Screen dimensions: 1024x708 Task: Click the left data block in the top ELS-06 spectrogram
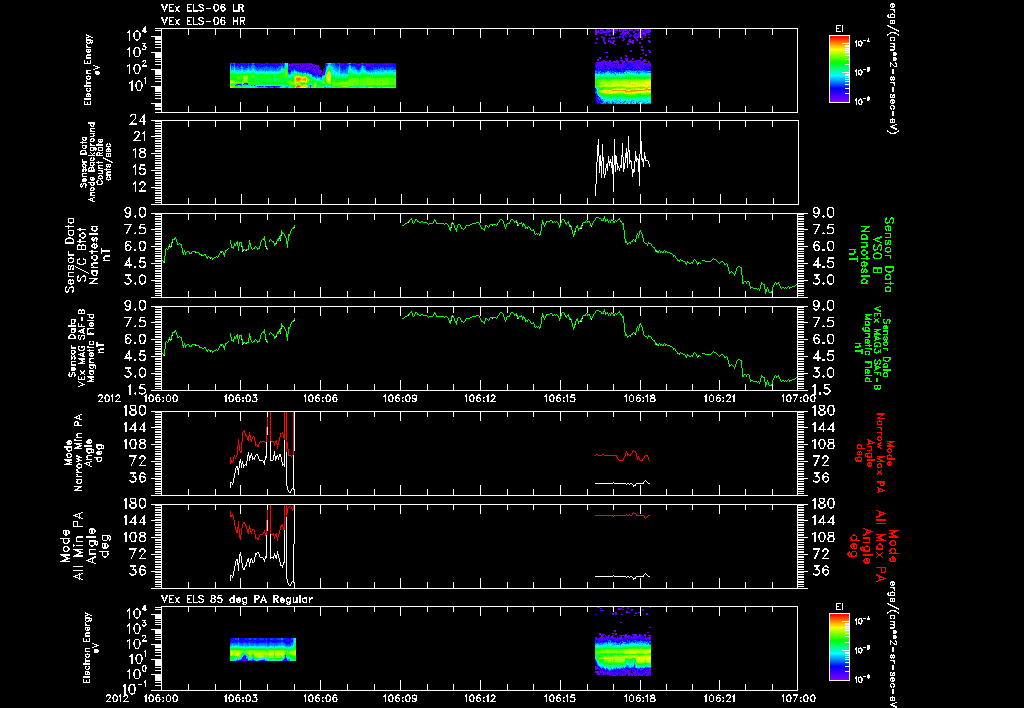[313, 75]
